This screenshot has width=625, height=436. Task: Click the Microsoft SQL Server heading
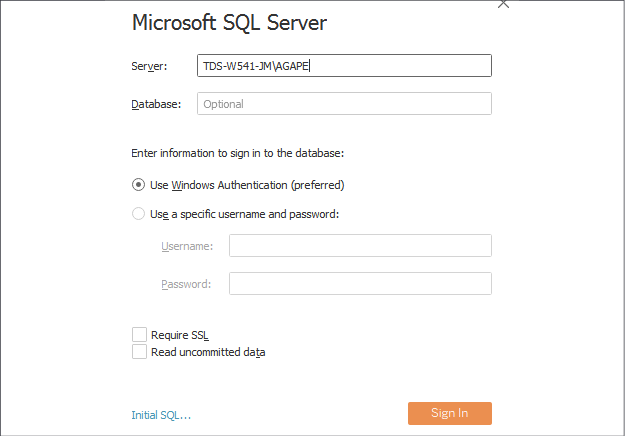[229, 23]
